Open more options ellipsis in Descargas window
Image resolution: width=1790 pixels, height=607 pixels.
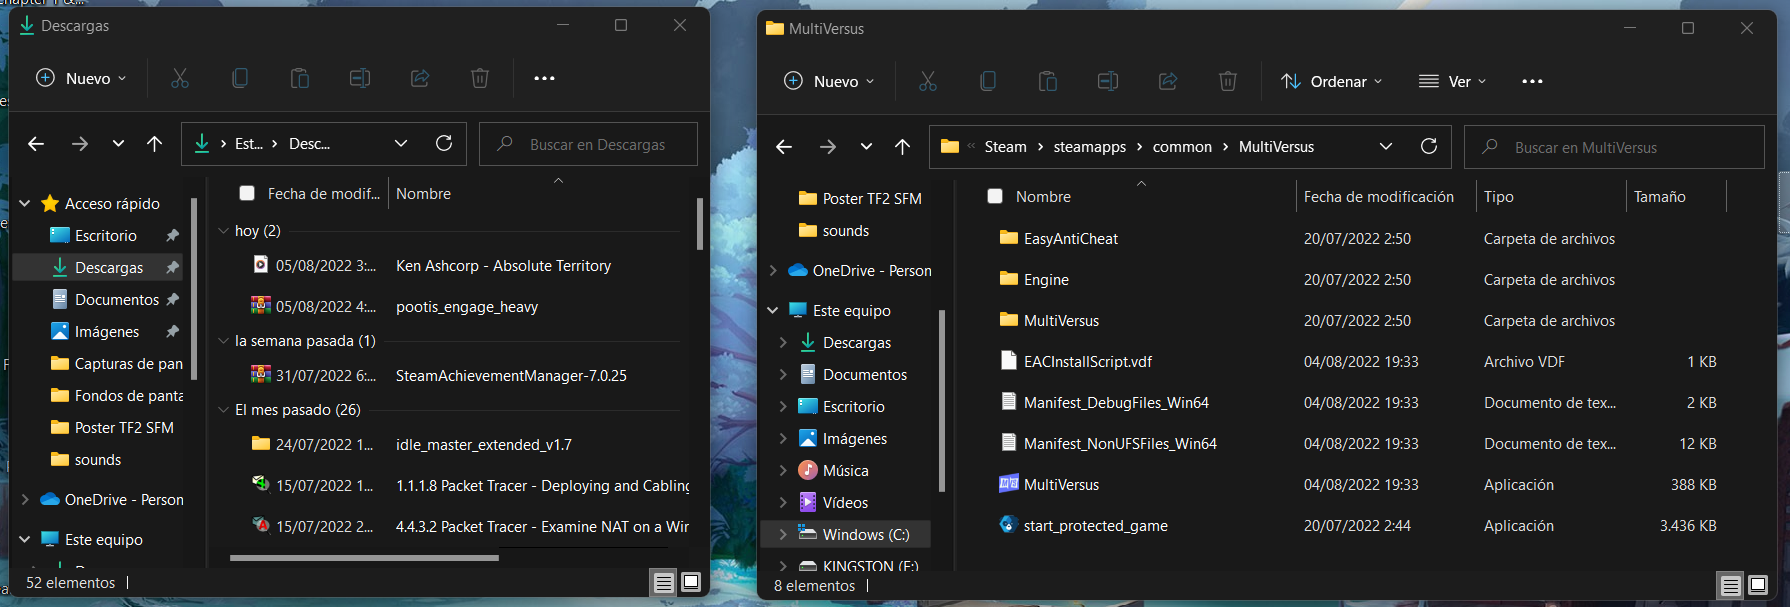tap(544, 78)
